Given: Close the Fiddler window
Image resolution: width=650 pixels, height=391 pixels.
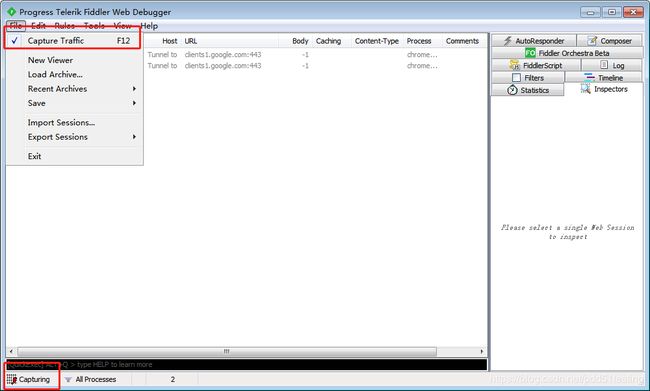Looking at the screenshot, I should coord(633,12).
